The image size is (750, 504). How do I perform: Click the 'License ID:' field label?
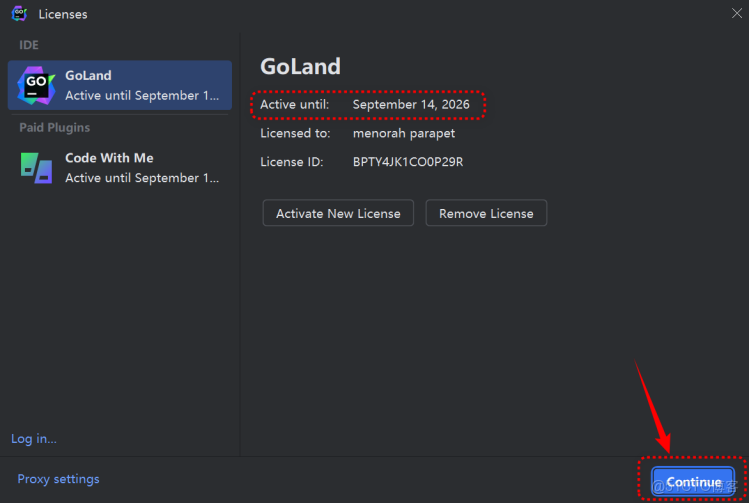[291, 161]
